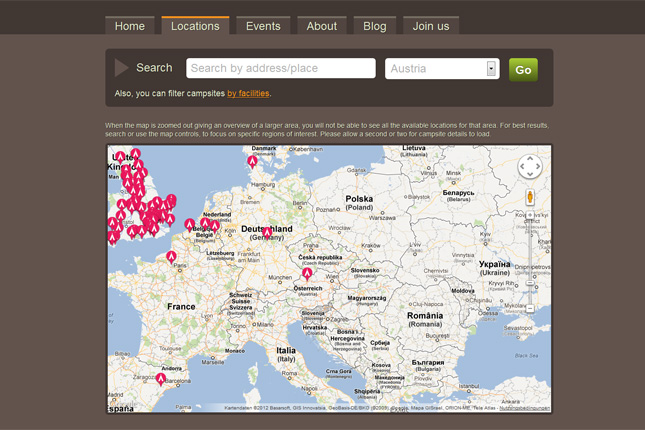Focus the 'Search by address/place' field
The width and height of the screenshot is (645, 430).
tap(281, 68)
